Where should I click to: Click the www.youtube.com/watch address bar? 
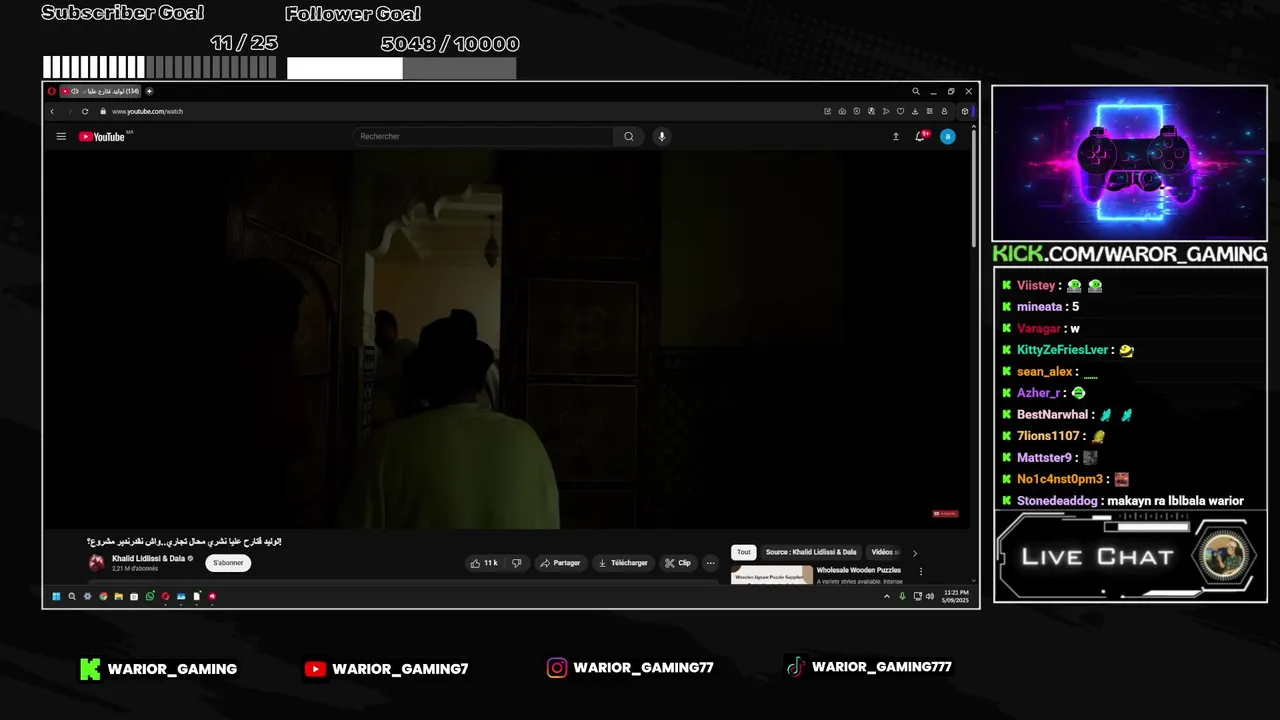tap(147, 111)
